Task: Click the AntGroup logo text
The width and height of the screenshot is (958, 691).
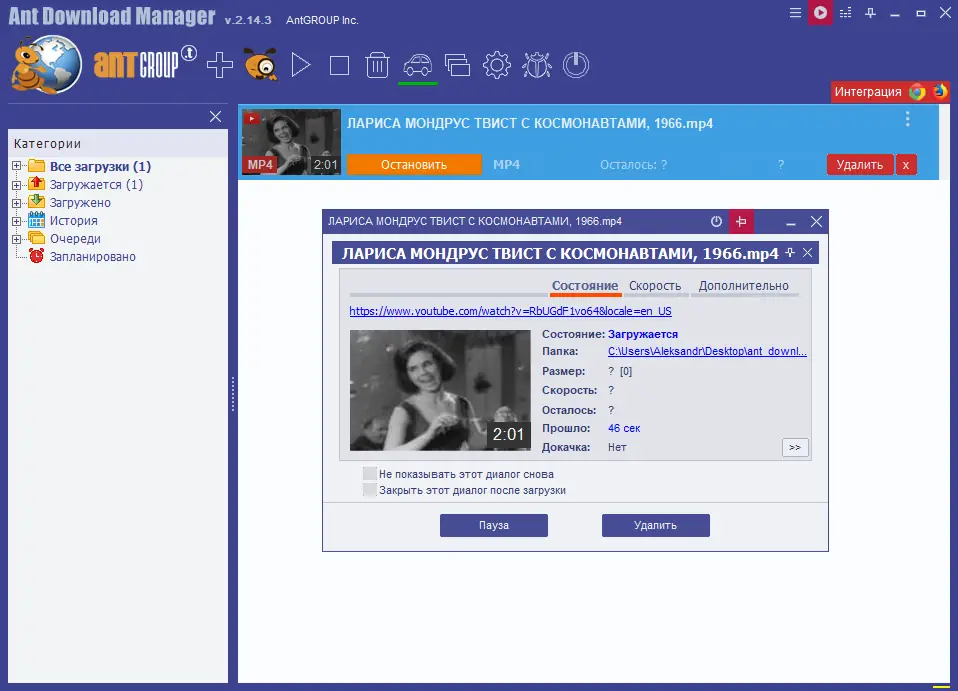Action: (x=145, y=62)
